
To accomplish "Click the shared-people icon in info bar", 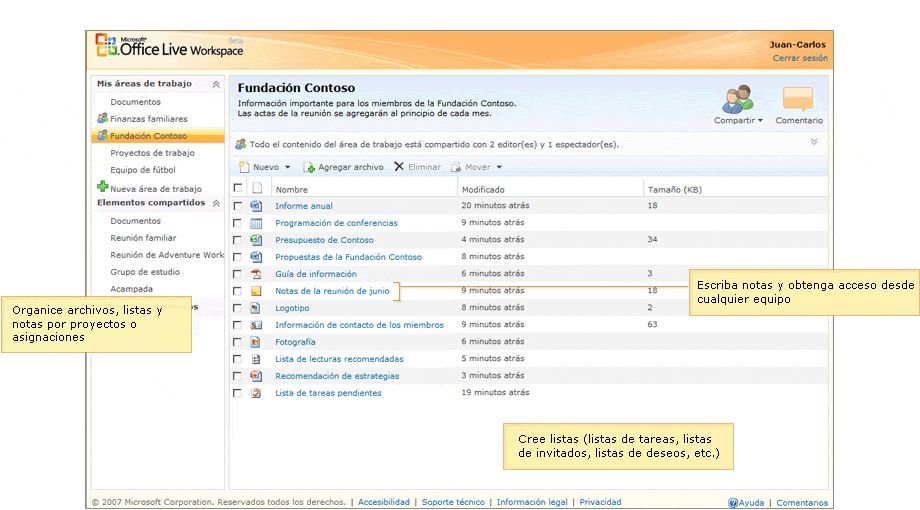I will (241, 144).
